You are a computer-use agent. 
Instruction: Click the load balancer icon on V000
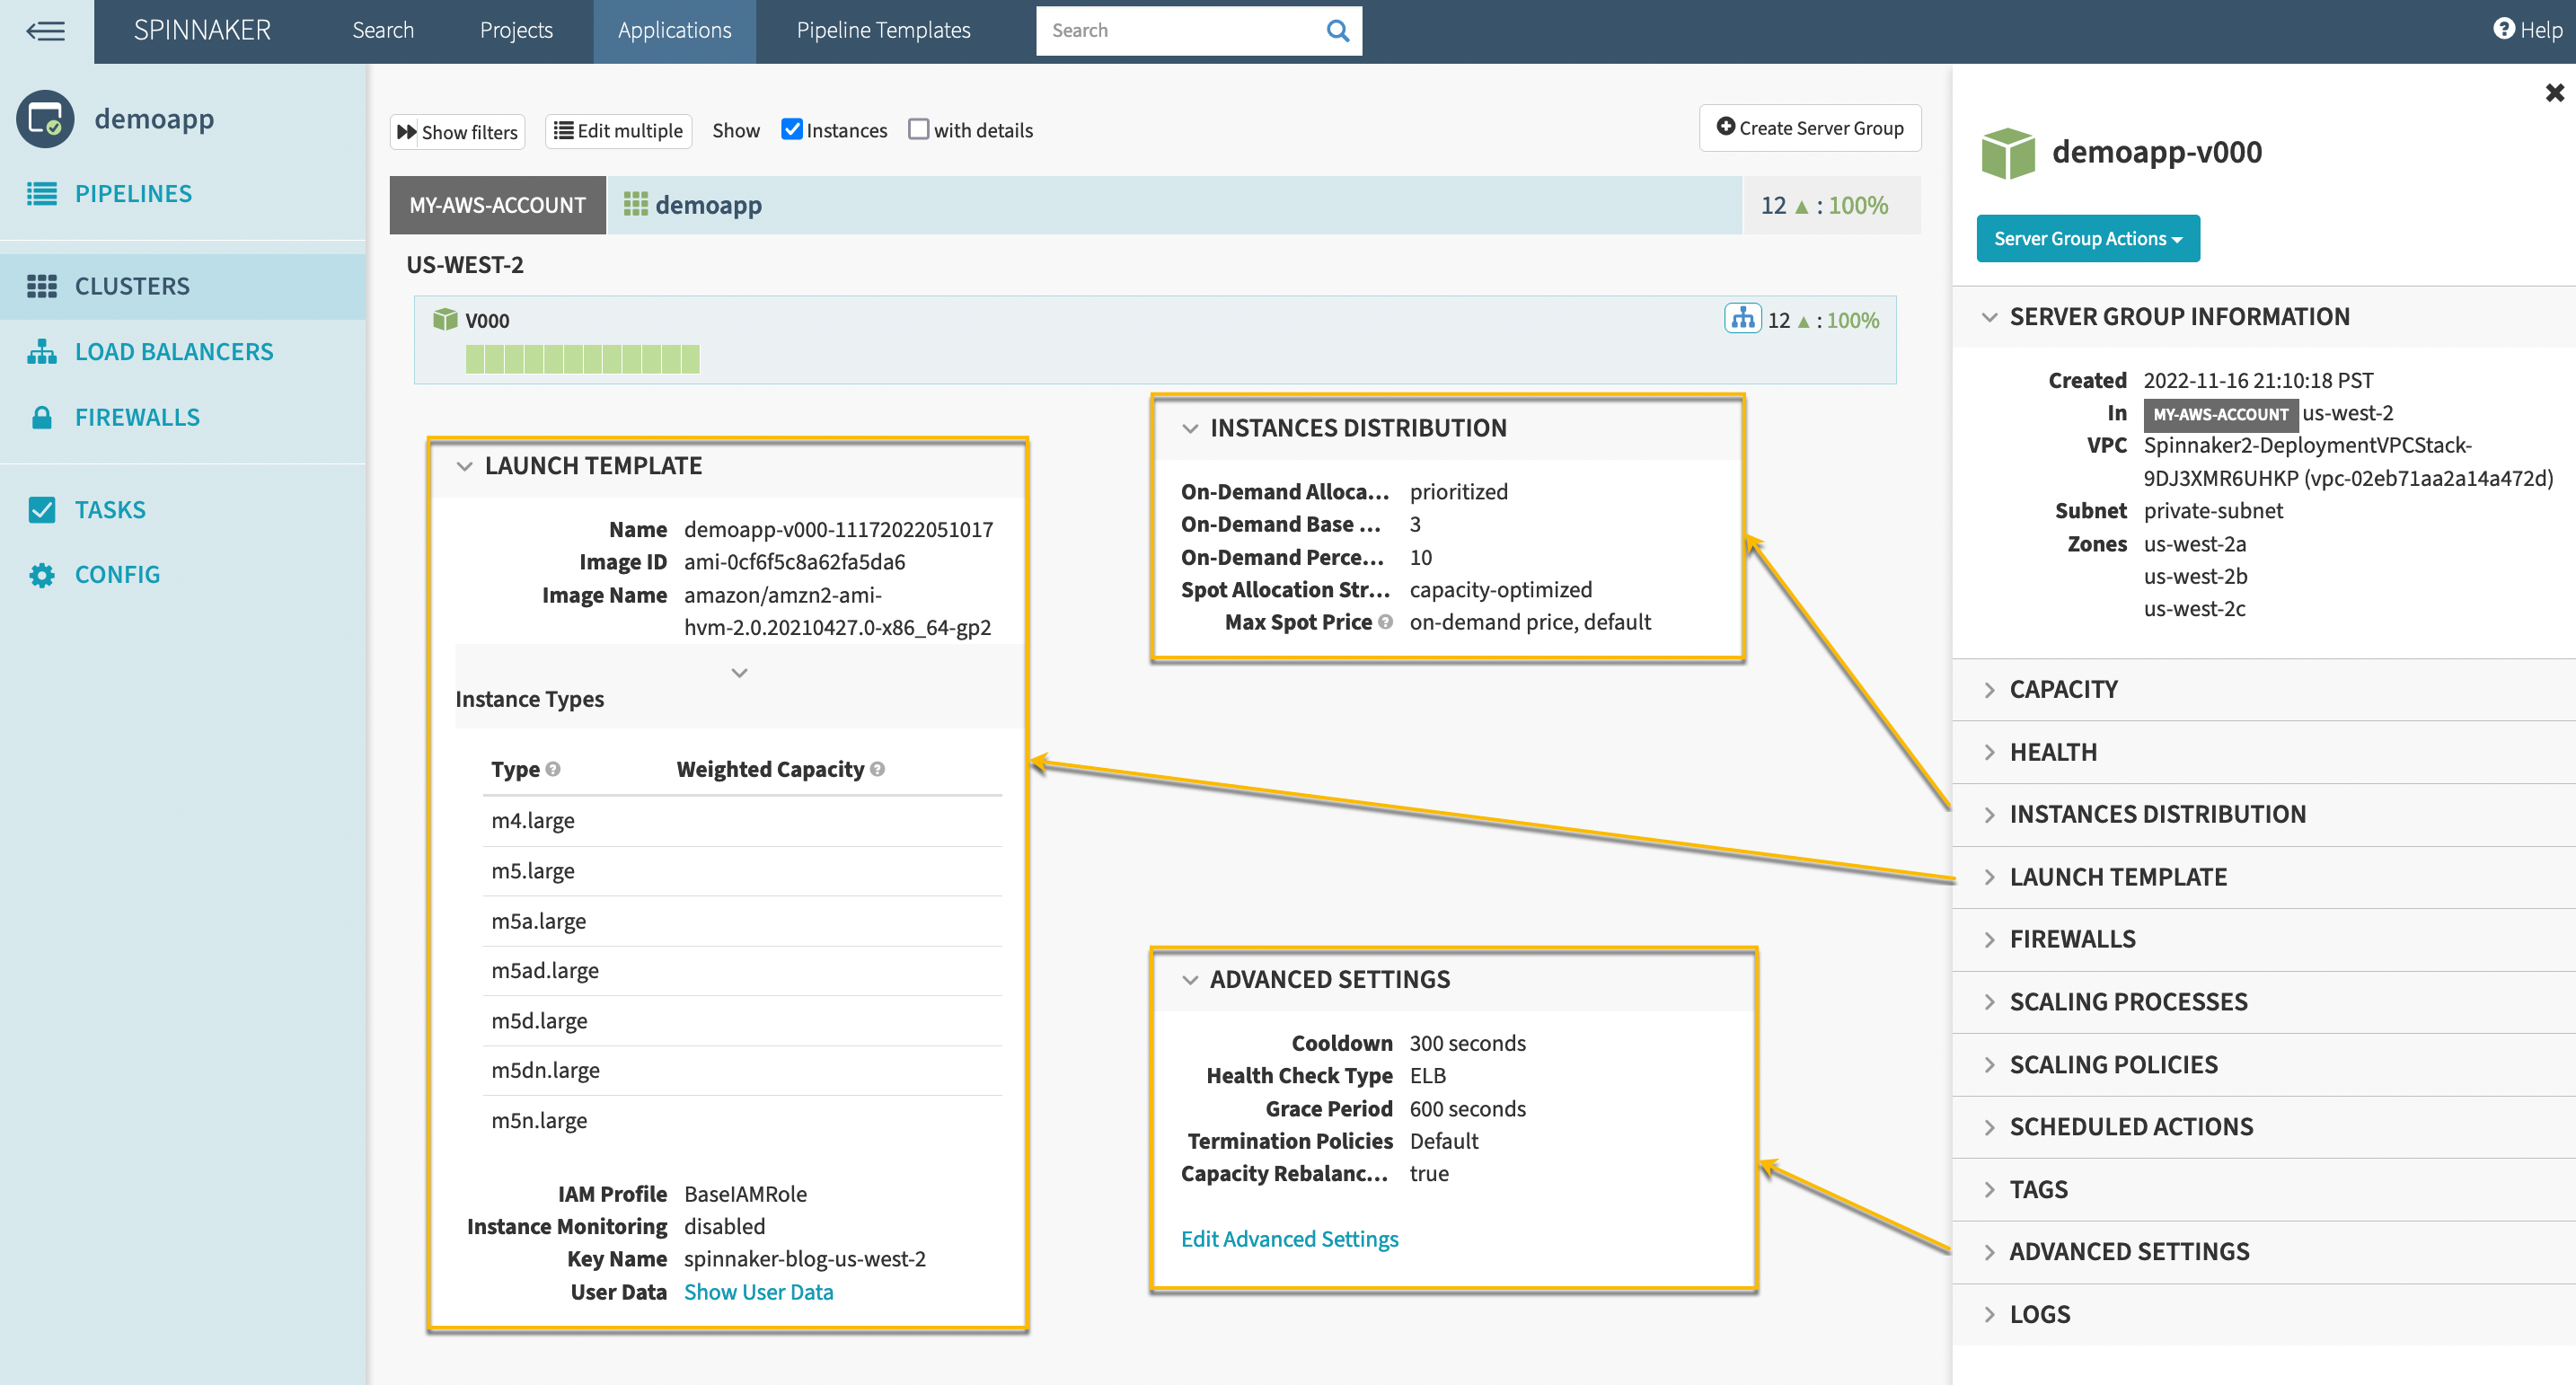[1742, 319]
